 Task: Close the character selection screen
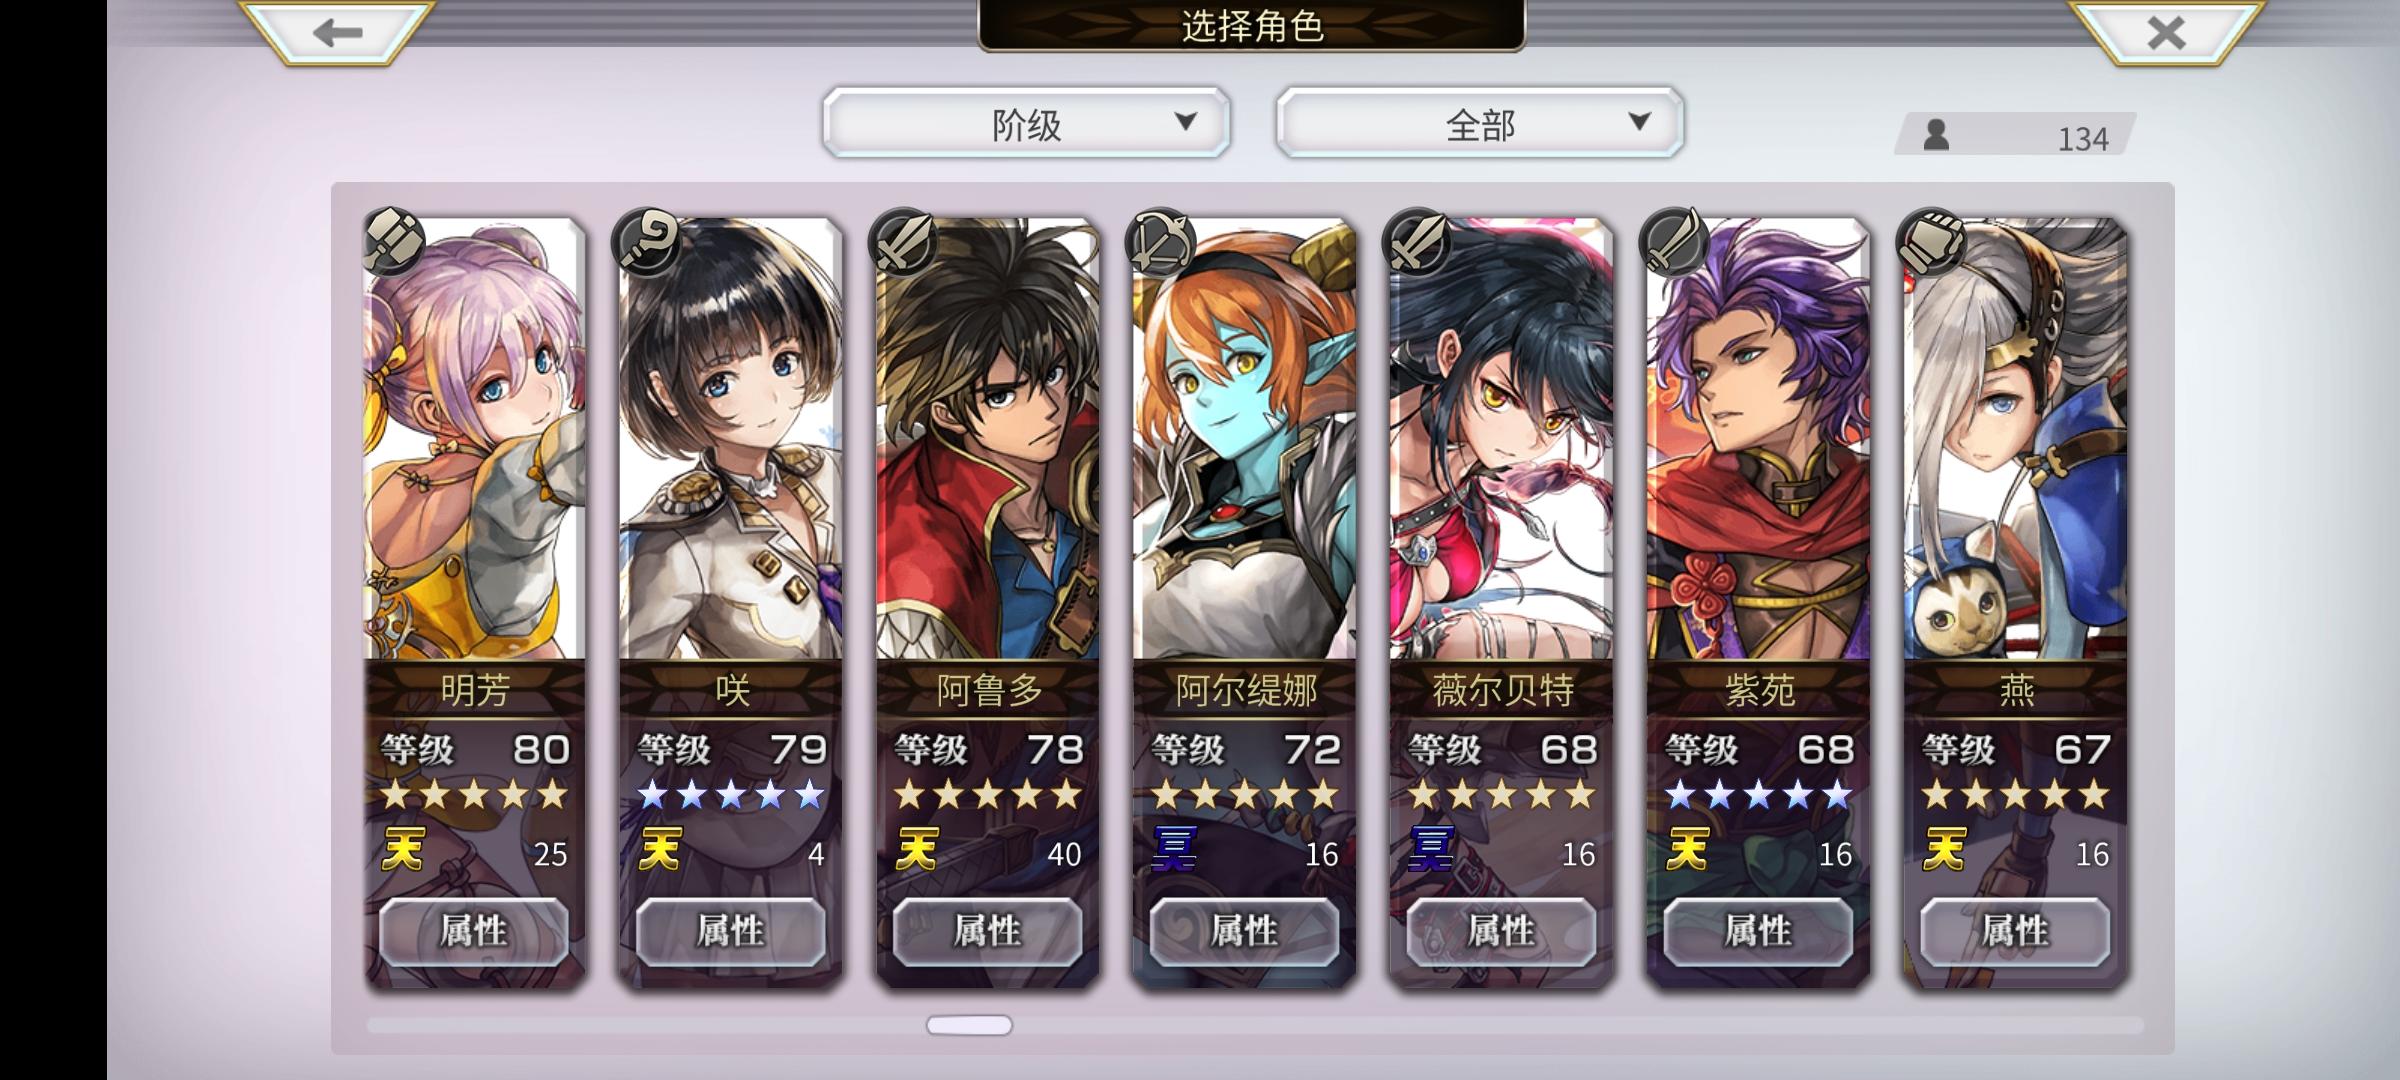(x=2166, y=32)
